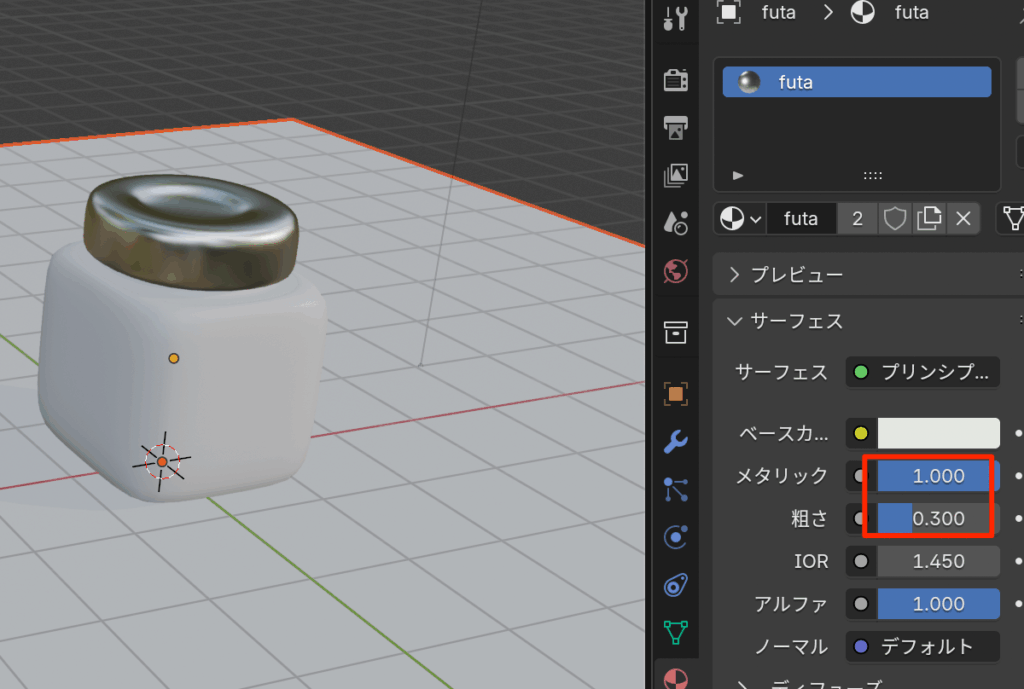Open the Render properties tab
The width and height of the screenshot is (1024, 689).
(x=676, y=80)
